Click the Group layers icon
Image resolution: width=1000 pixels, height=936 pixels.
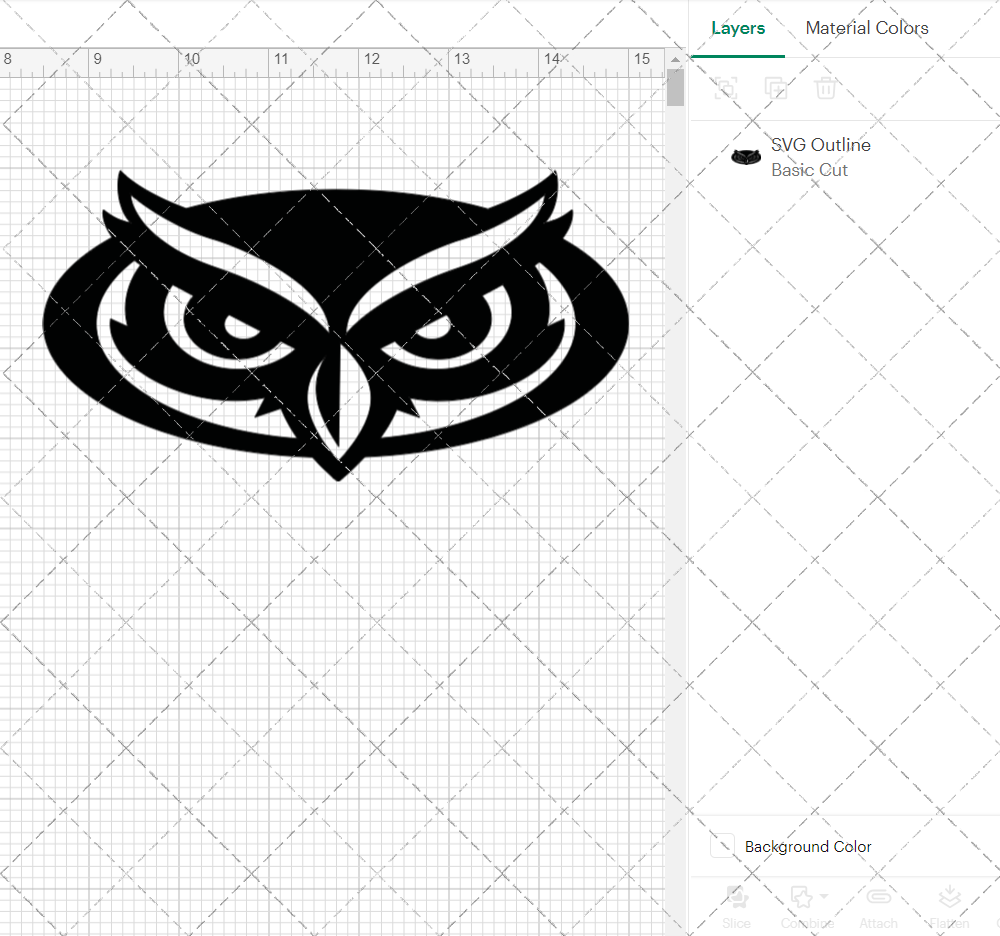[x=726, y=88]
